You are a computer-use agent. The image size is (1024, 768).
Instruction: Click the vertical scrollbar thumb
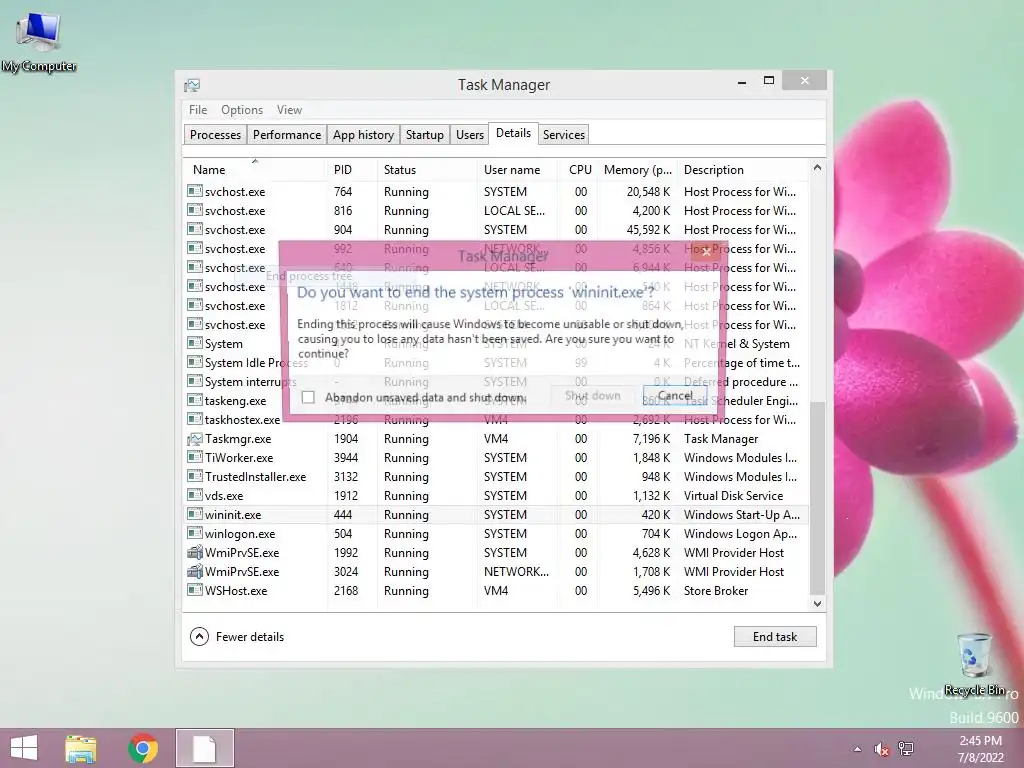817,498
